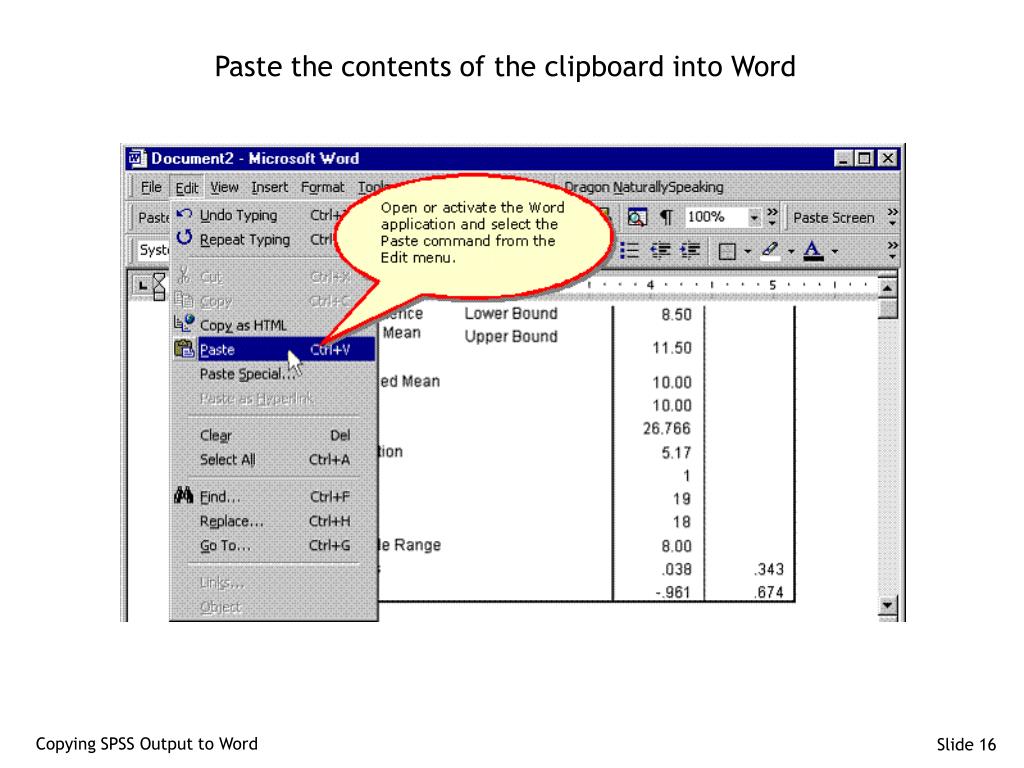The height and width of the screenshot is (768, 1024).
Task: Open the zoom percentage dropdown arrow
Action: pos(754,217)
